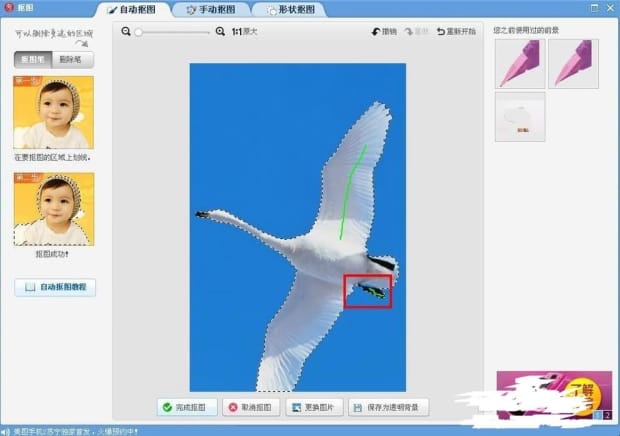This screenshot has width=620, height=436.
Task: Switch to the 形状抠图 tab
Action: (291, 10)
